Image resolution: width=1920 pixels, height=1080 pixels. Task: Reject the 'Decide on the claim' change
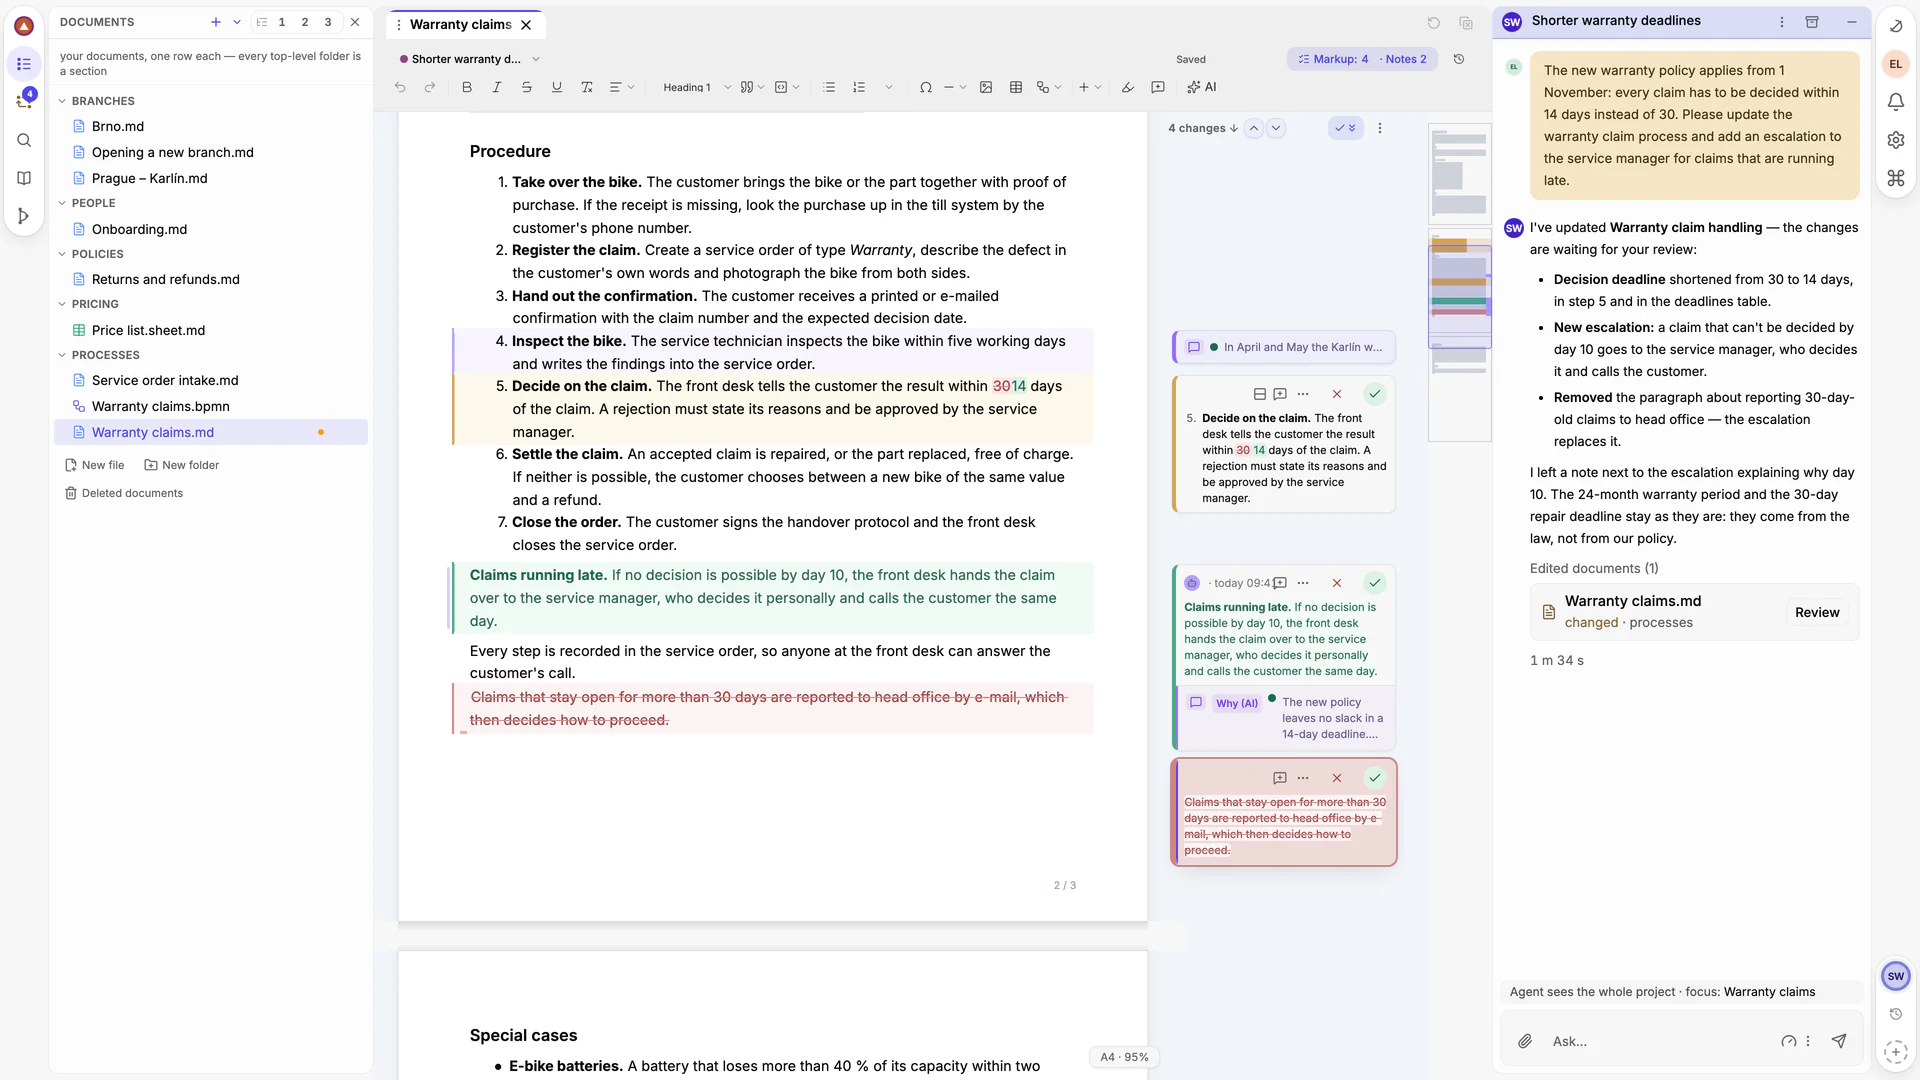[x=1337, y=394]
